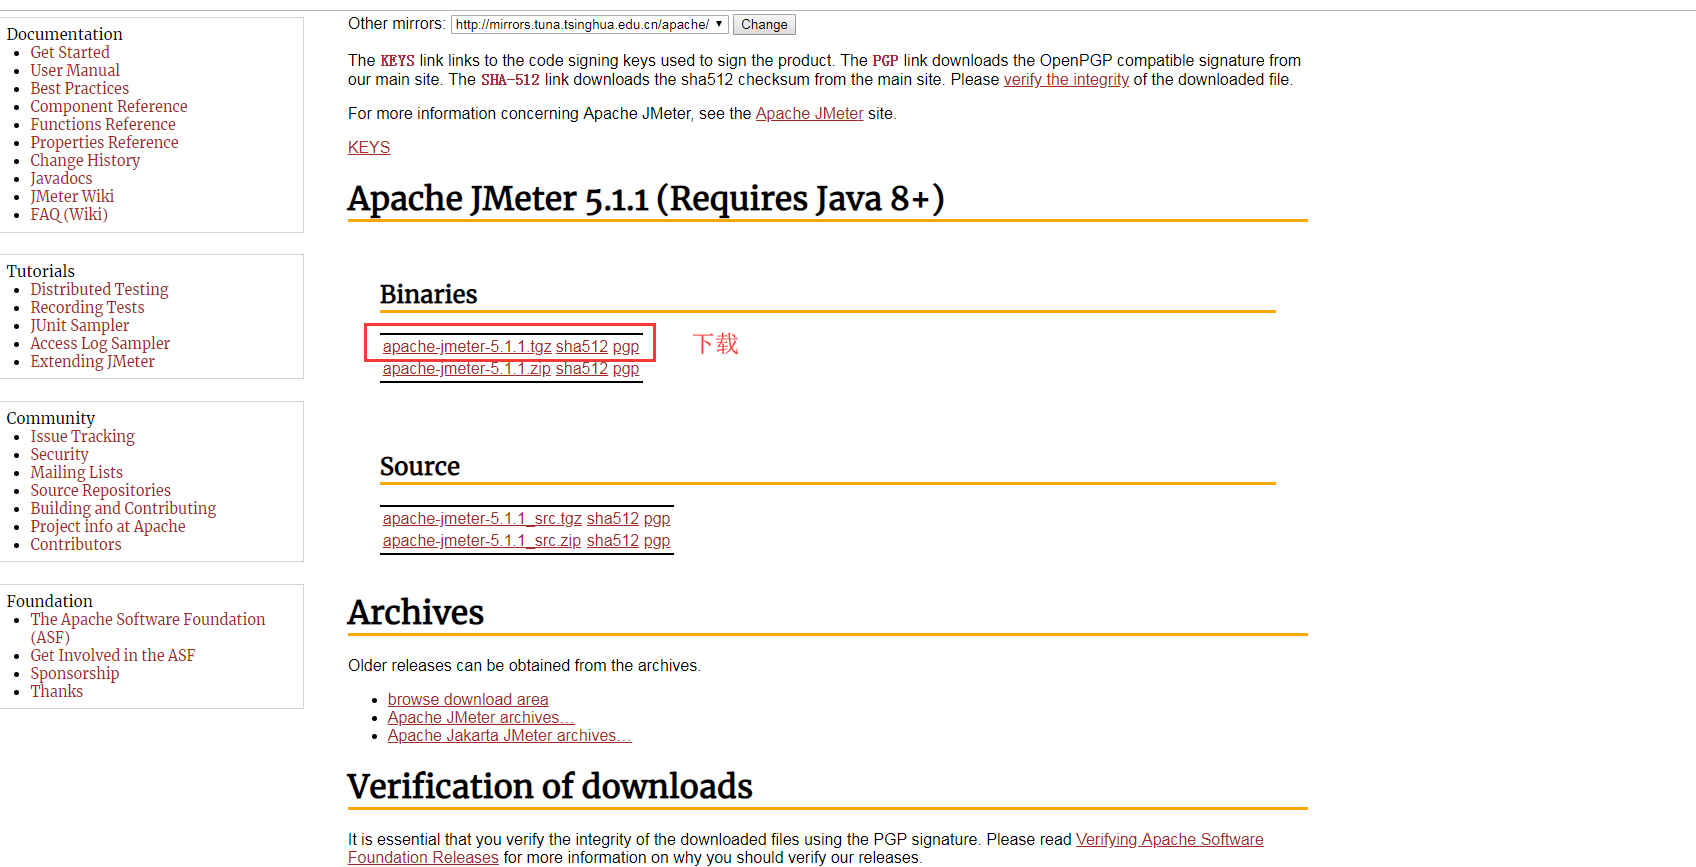
Task: Open User Manual sidebar link
Action: (x=75, y=70)
